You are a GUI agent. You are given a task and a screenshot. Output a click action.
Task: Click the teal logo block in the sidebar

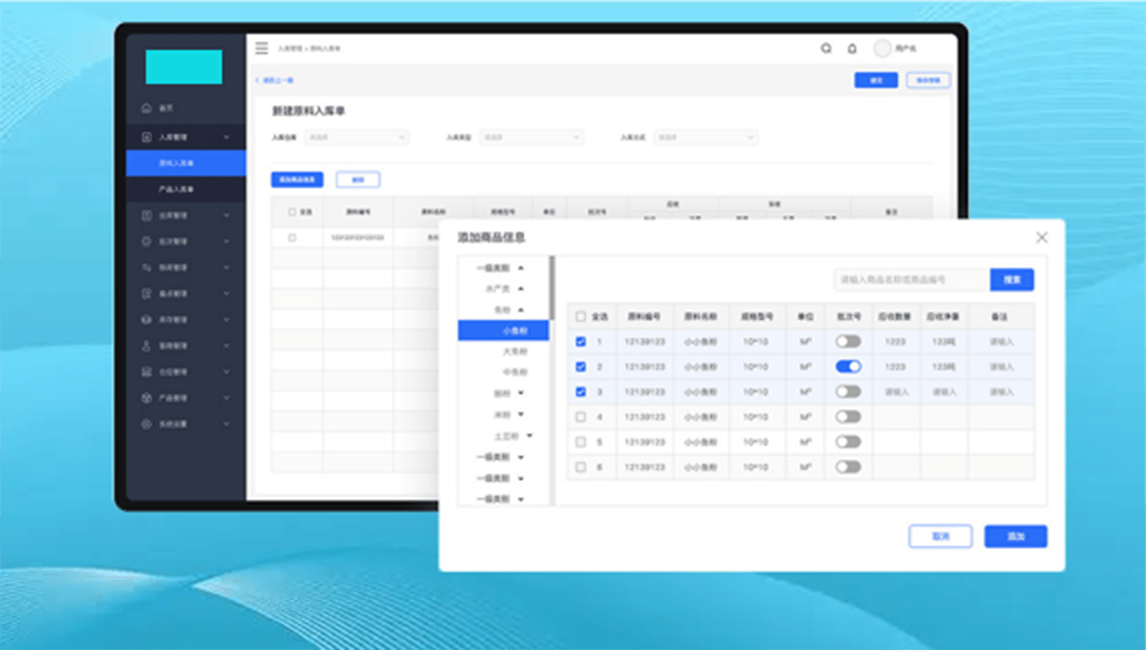click(183, 67)
